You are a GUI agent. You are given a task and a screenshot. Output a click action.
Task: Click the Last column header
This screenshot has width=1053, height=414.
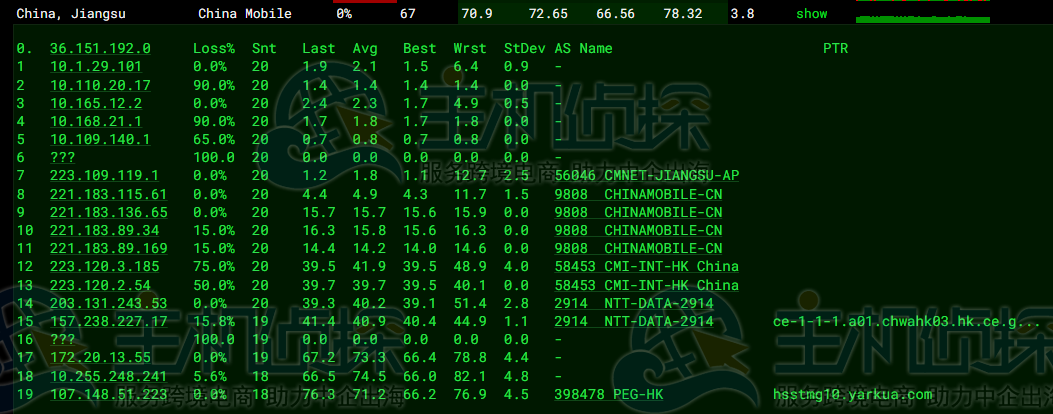point(319,48)
